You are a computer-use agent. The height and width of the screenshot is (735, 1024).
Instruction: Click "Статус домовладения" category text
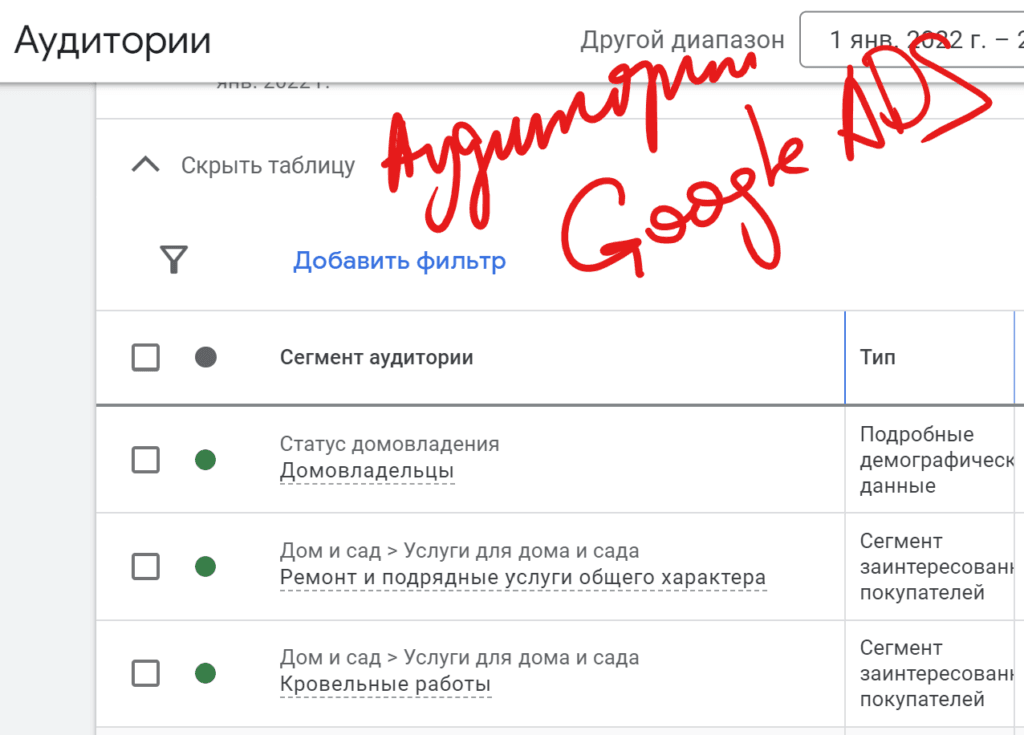(x=389, y=444)
